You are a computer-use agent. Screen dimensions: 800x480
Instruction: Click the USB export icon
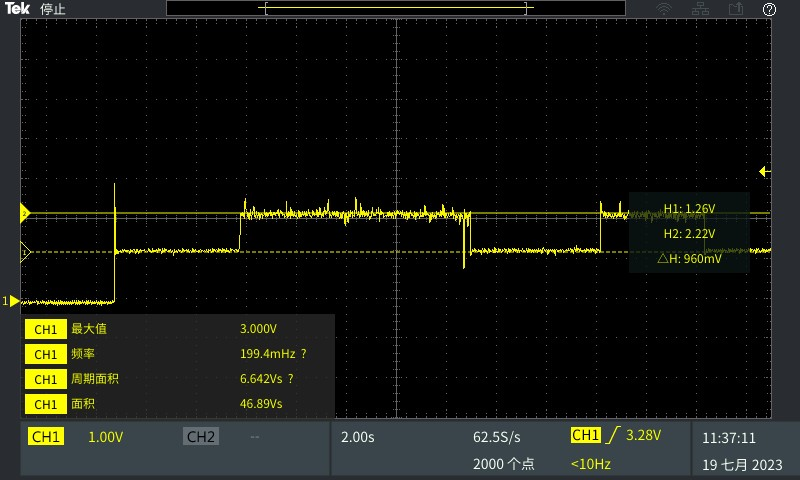tap(736, 9)
